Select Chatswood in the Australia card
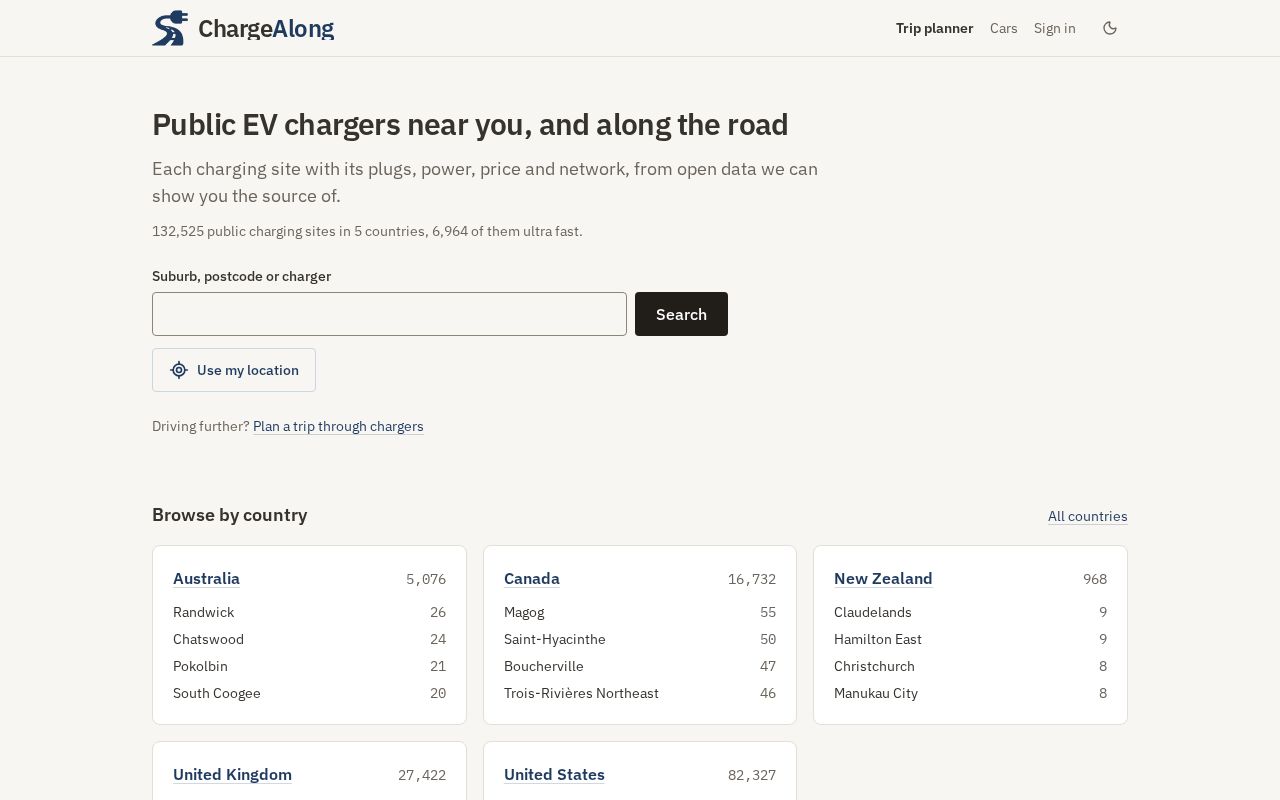The height and width of the screenshot is (800, 1280). click(x=208, y=639)
